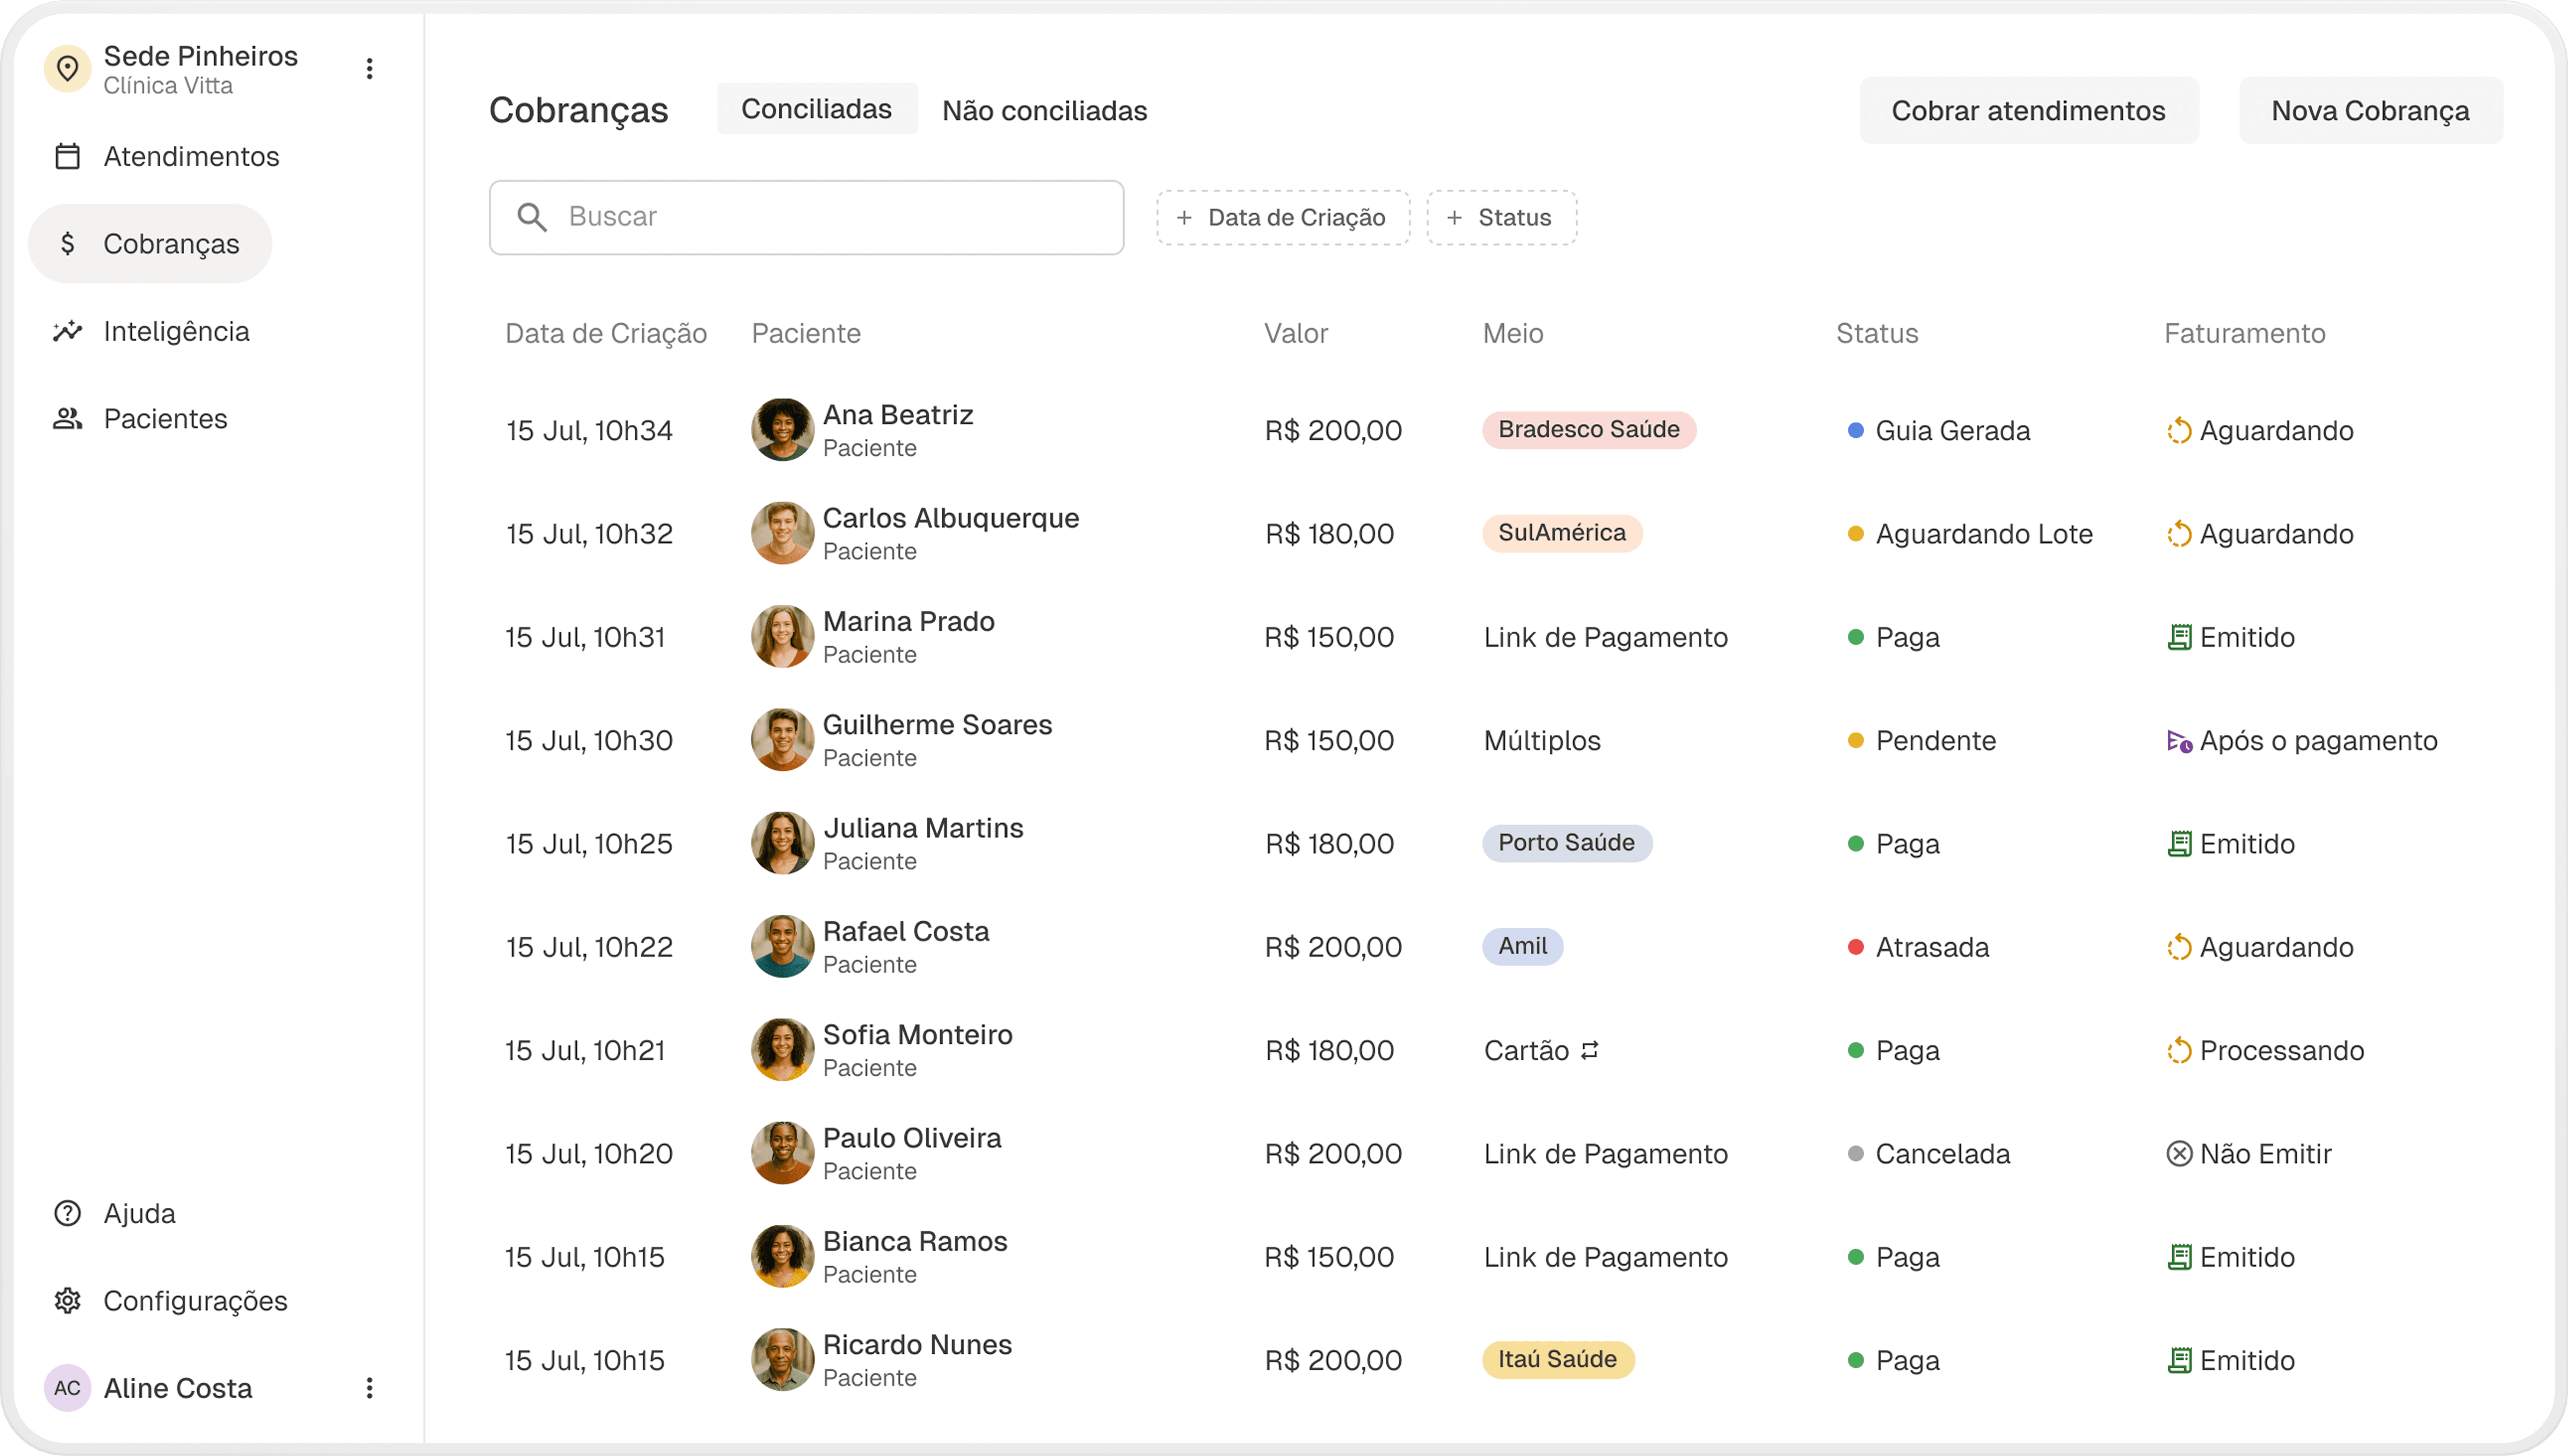Click the Atendimentos calendar icon in sidebar
This screenshot has width=2568, height=1456.
67,157
